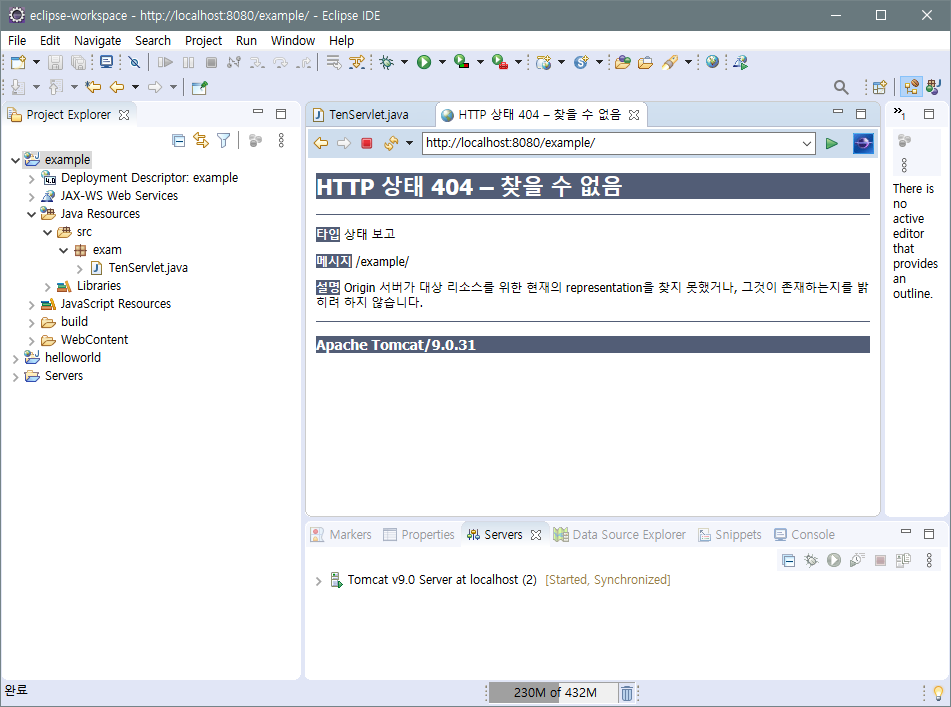
Task: Expand the Libraries node
Action: [48, 287]
